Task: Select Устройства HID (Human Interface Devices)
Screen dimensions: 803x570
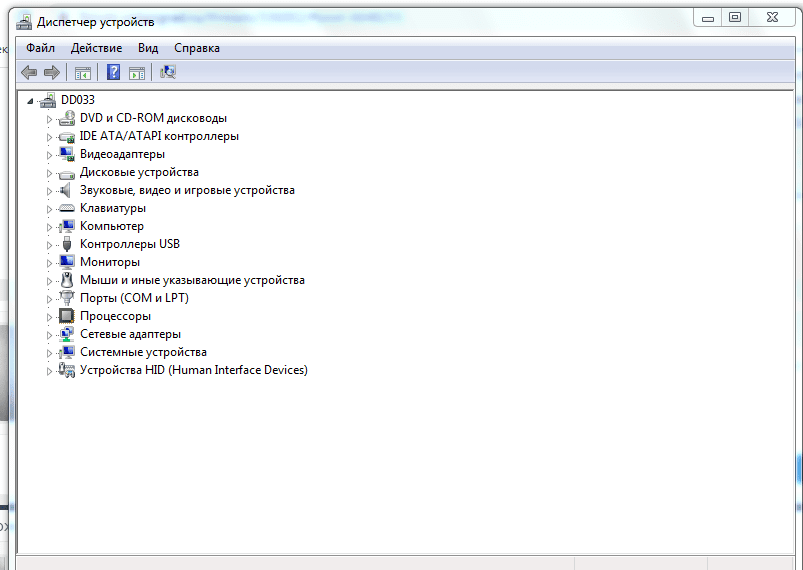Action: click(194, 370)
